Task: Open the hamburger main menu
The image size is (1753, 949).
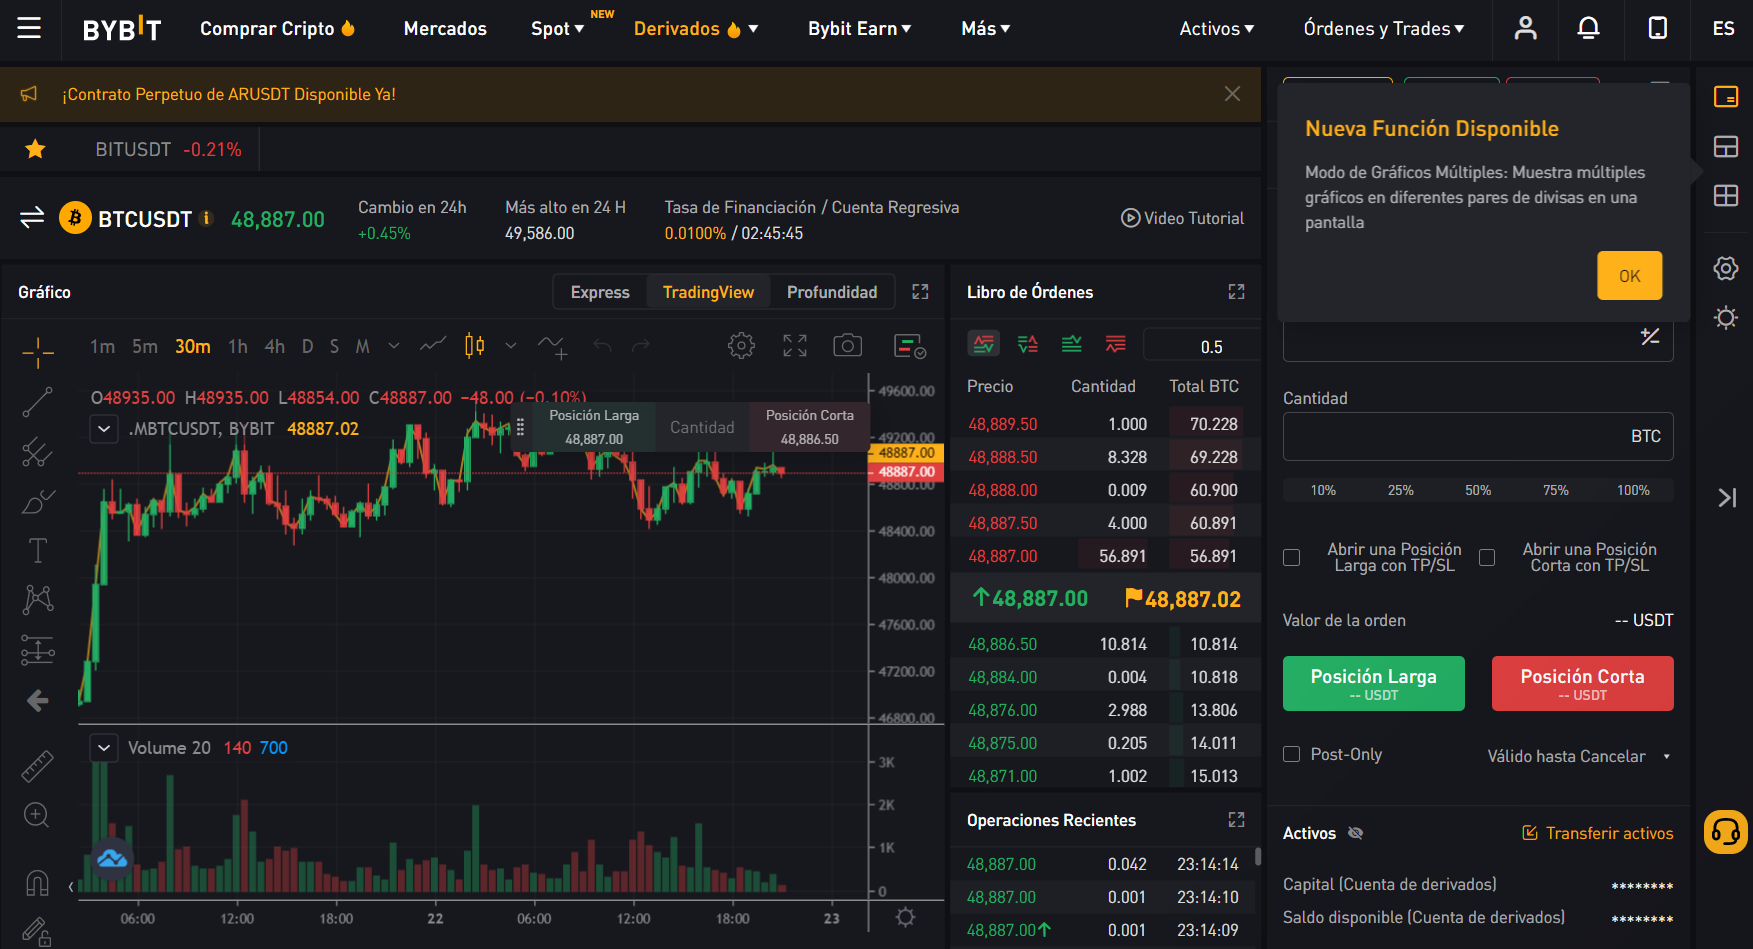Action: tap(29, 28)
